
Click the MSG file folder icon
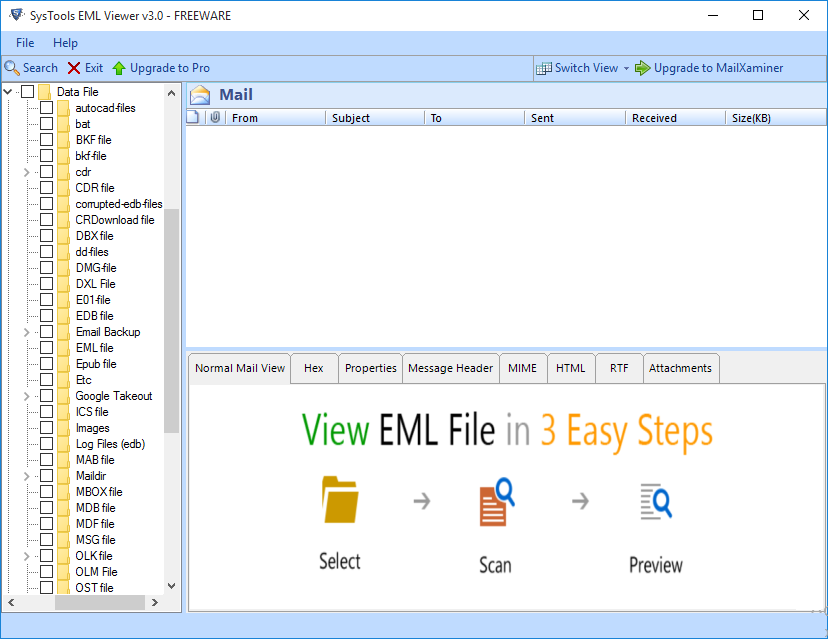(x=63, y=540)
